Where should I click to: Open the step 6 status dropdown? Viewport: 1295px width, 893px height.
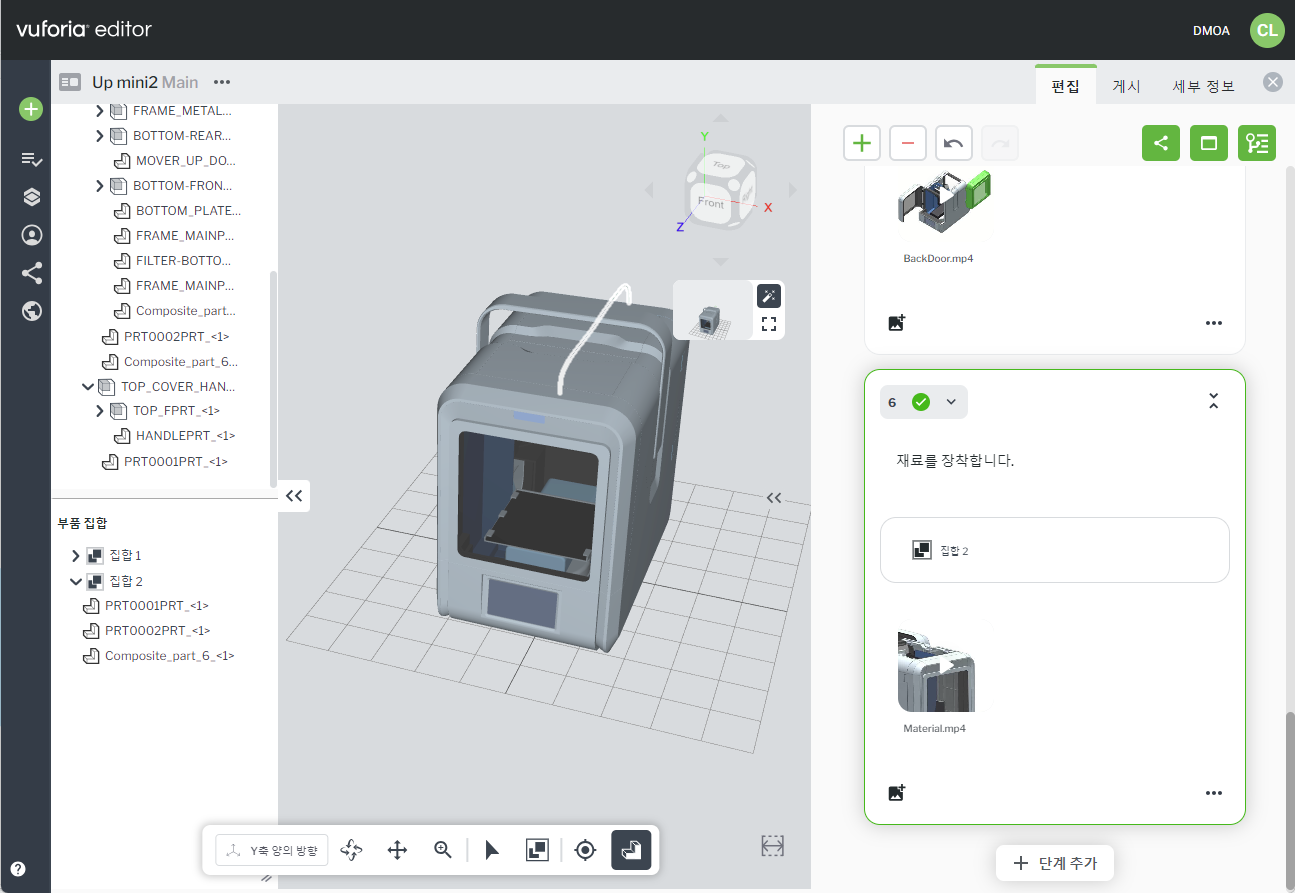(951, 402)
